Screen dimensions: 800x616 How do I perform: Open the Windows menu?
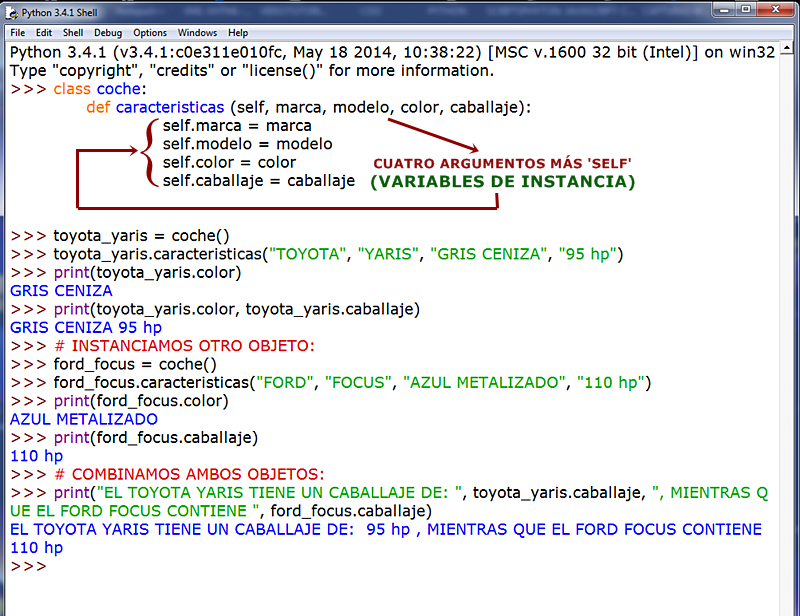196,32
